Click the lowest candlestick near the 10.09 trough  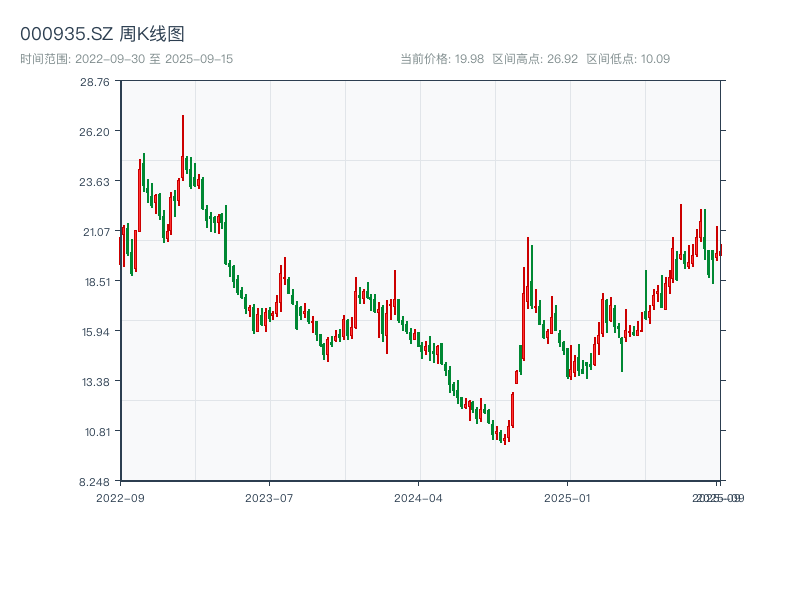pyautogui.click(x=505, y=437)
